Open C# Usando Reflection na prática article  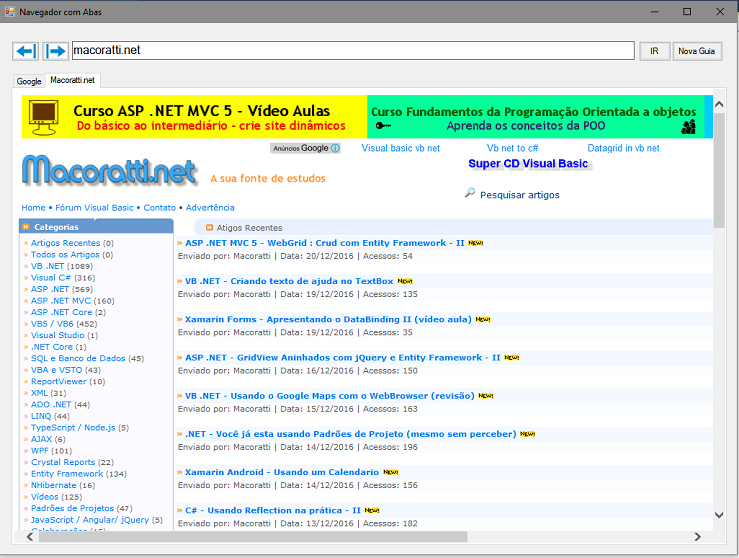272,510
